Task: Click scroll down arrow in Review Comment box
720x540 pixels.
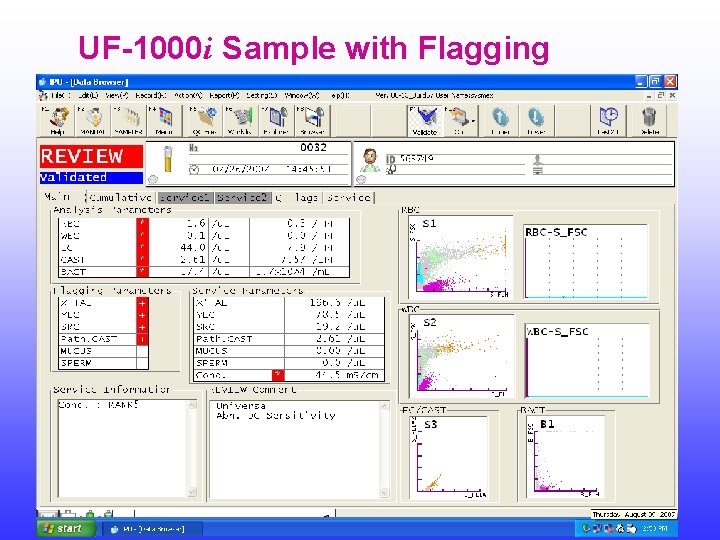Action: (x=384, y=492)
